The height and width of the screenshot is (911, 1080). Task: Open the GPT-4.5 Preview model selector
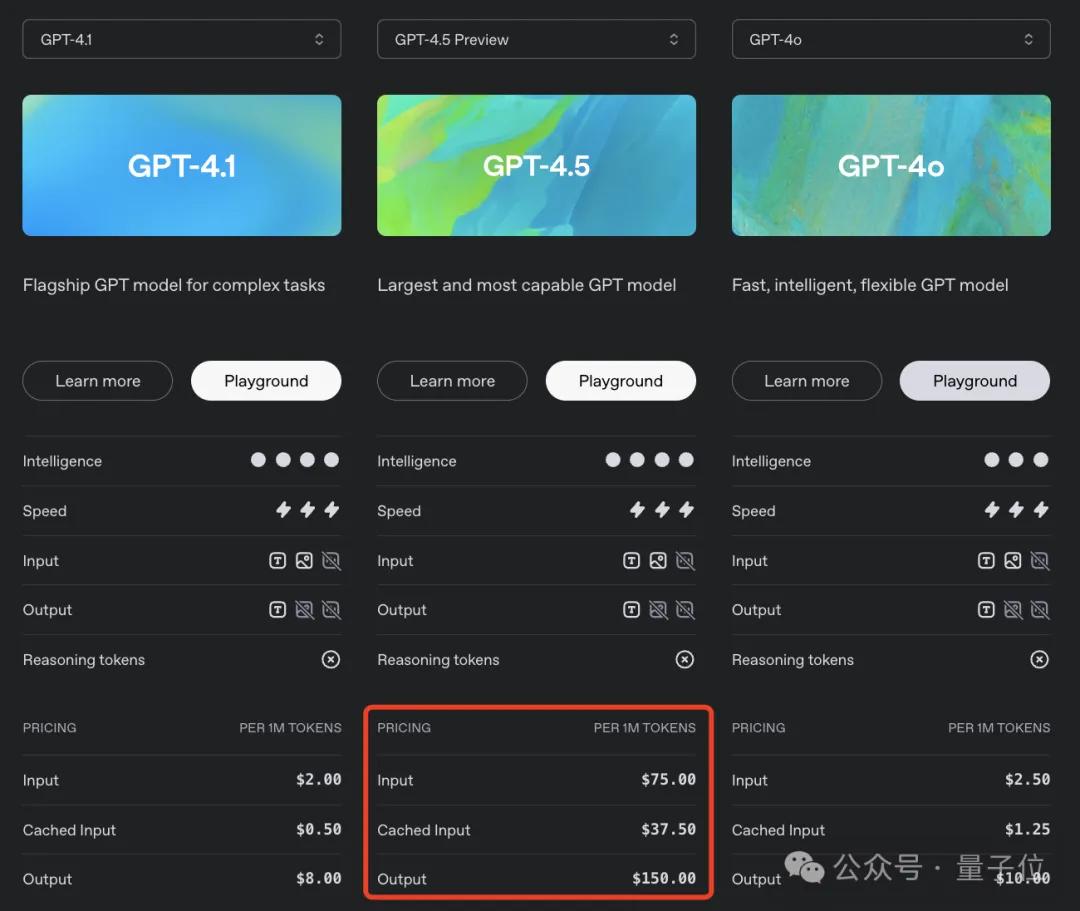point(536,39)
